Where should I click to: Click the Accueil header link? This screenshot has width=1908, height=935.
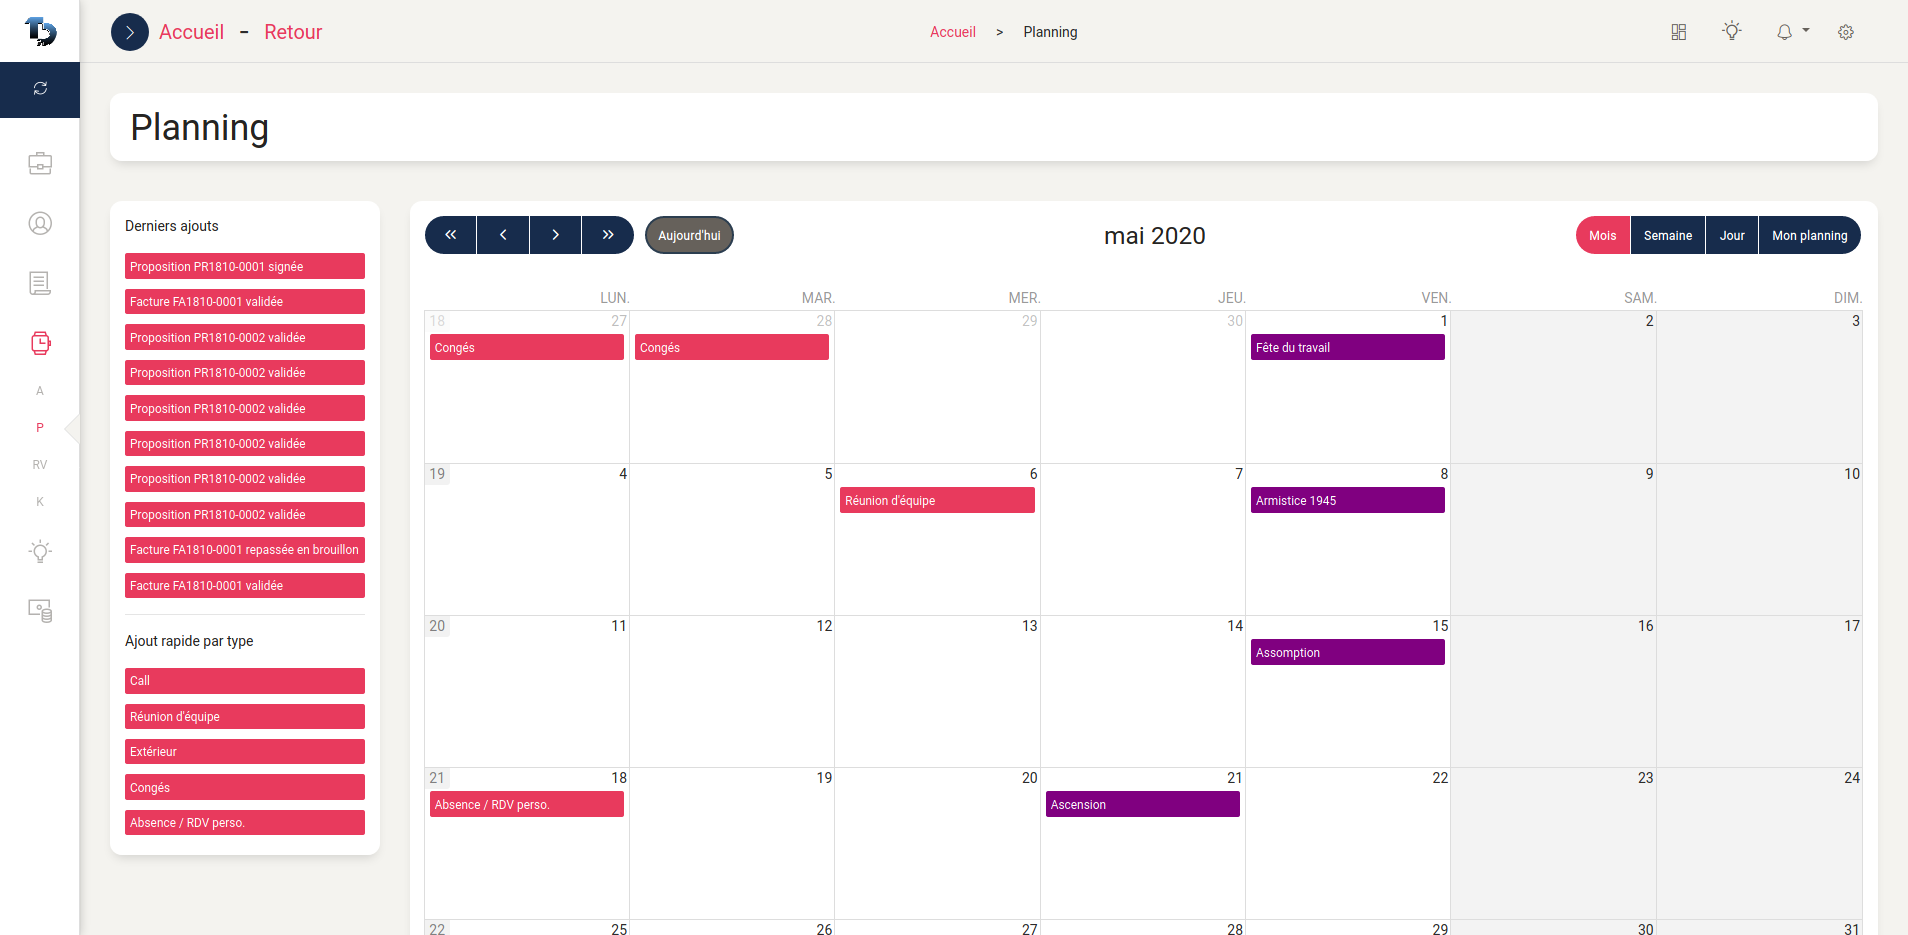click(191, 32)
